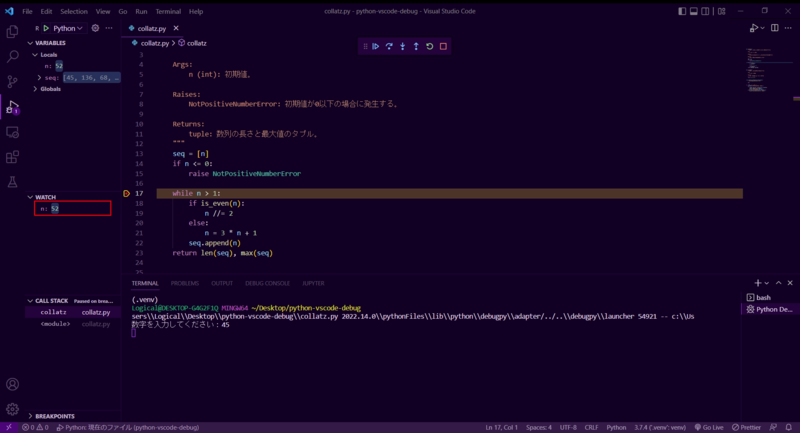Screen dimensions: 800x433
Task: Select the bash terminal entry
Action: click(x=769, y=297)
